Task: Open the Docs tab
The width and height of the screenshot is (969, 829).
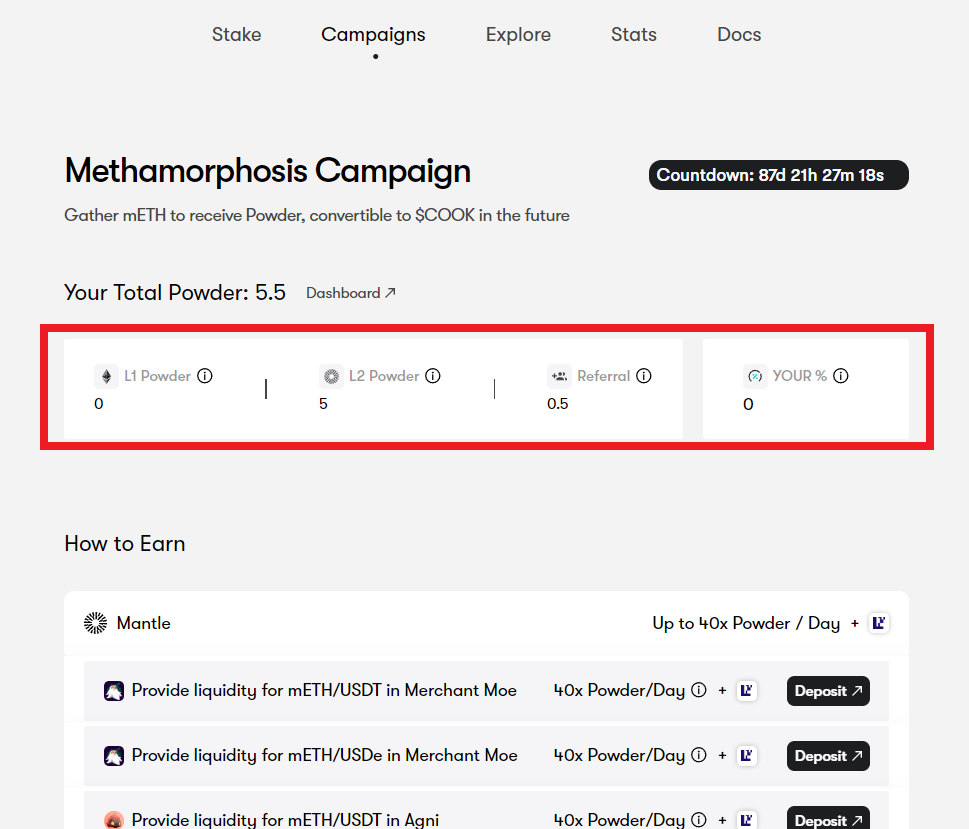Action: (739, 35)
